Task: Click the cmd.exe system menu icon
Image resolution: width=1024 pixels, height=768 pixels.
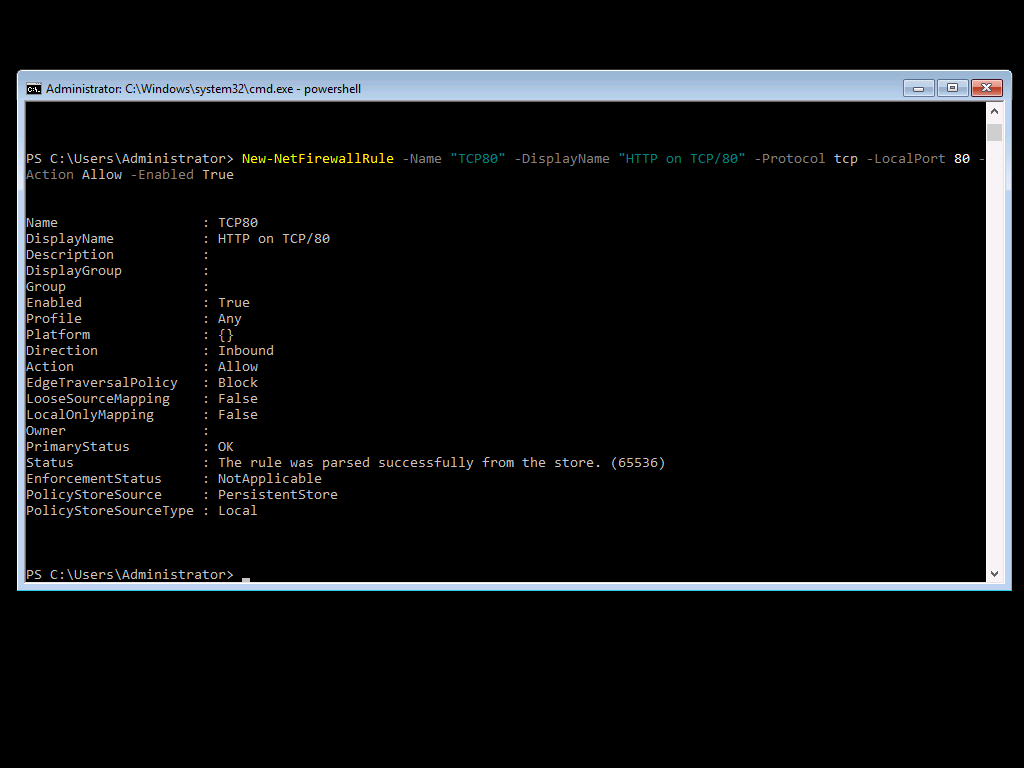Action: pos(33,89)
